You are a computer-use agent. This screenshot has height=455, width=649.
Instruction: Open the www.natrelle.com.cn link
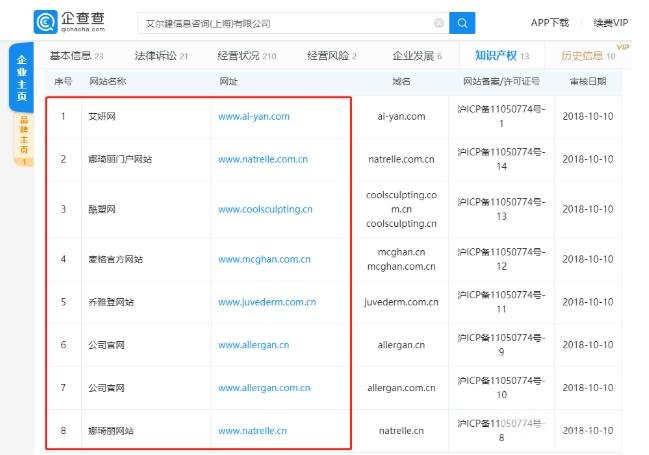pyautogui.click(x=263, y=159)
